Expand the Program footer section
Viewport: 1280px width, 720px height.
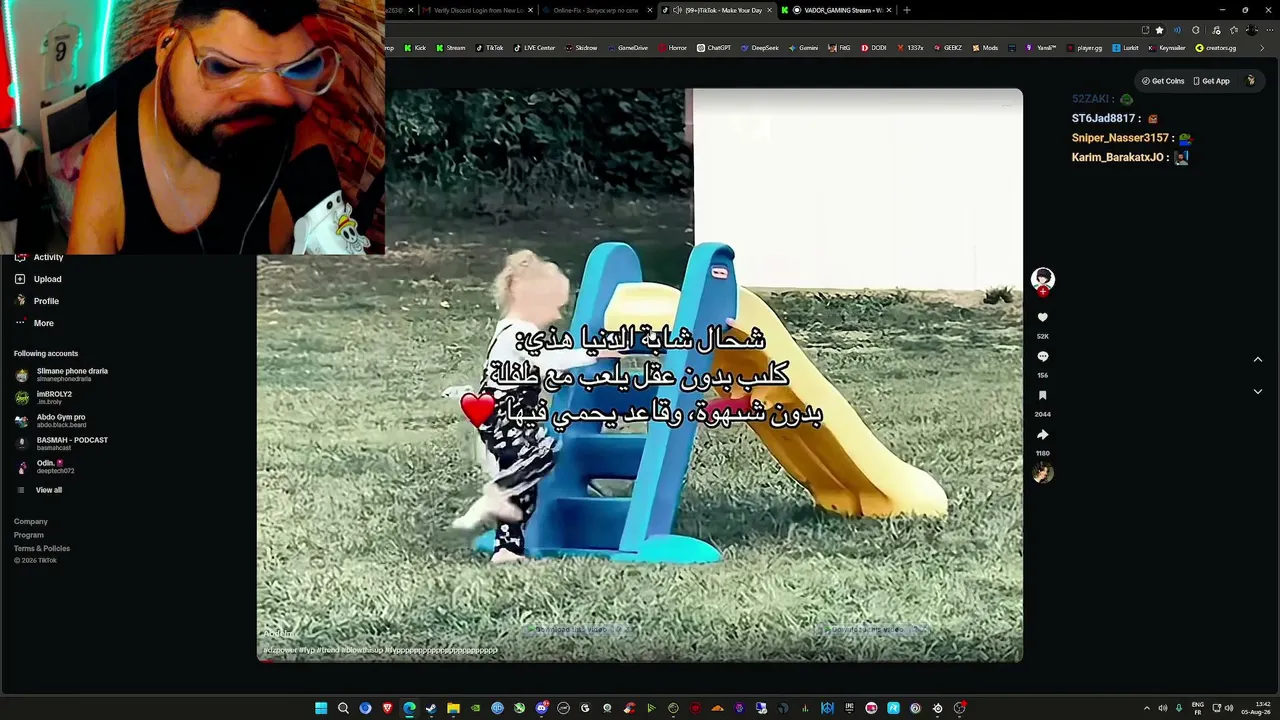29,535
